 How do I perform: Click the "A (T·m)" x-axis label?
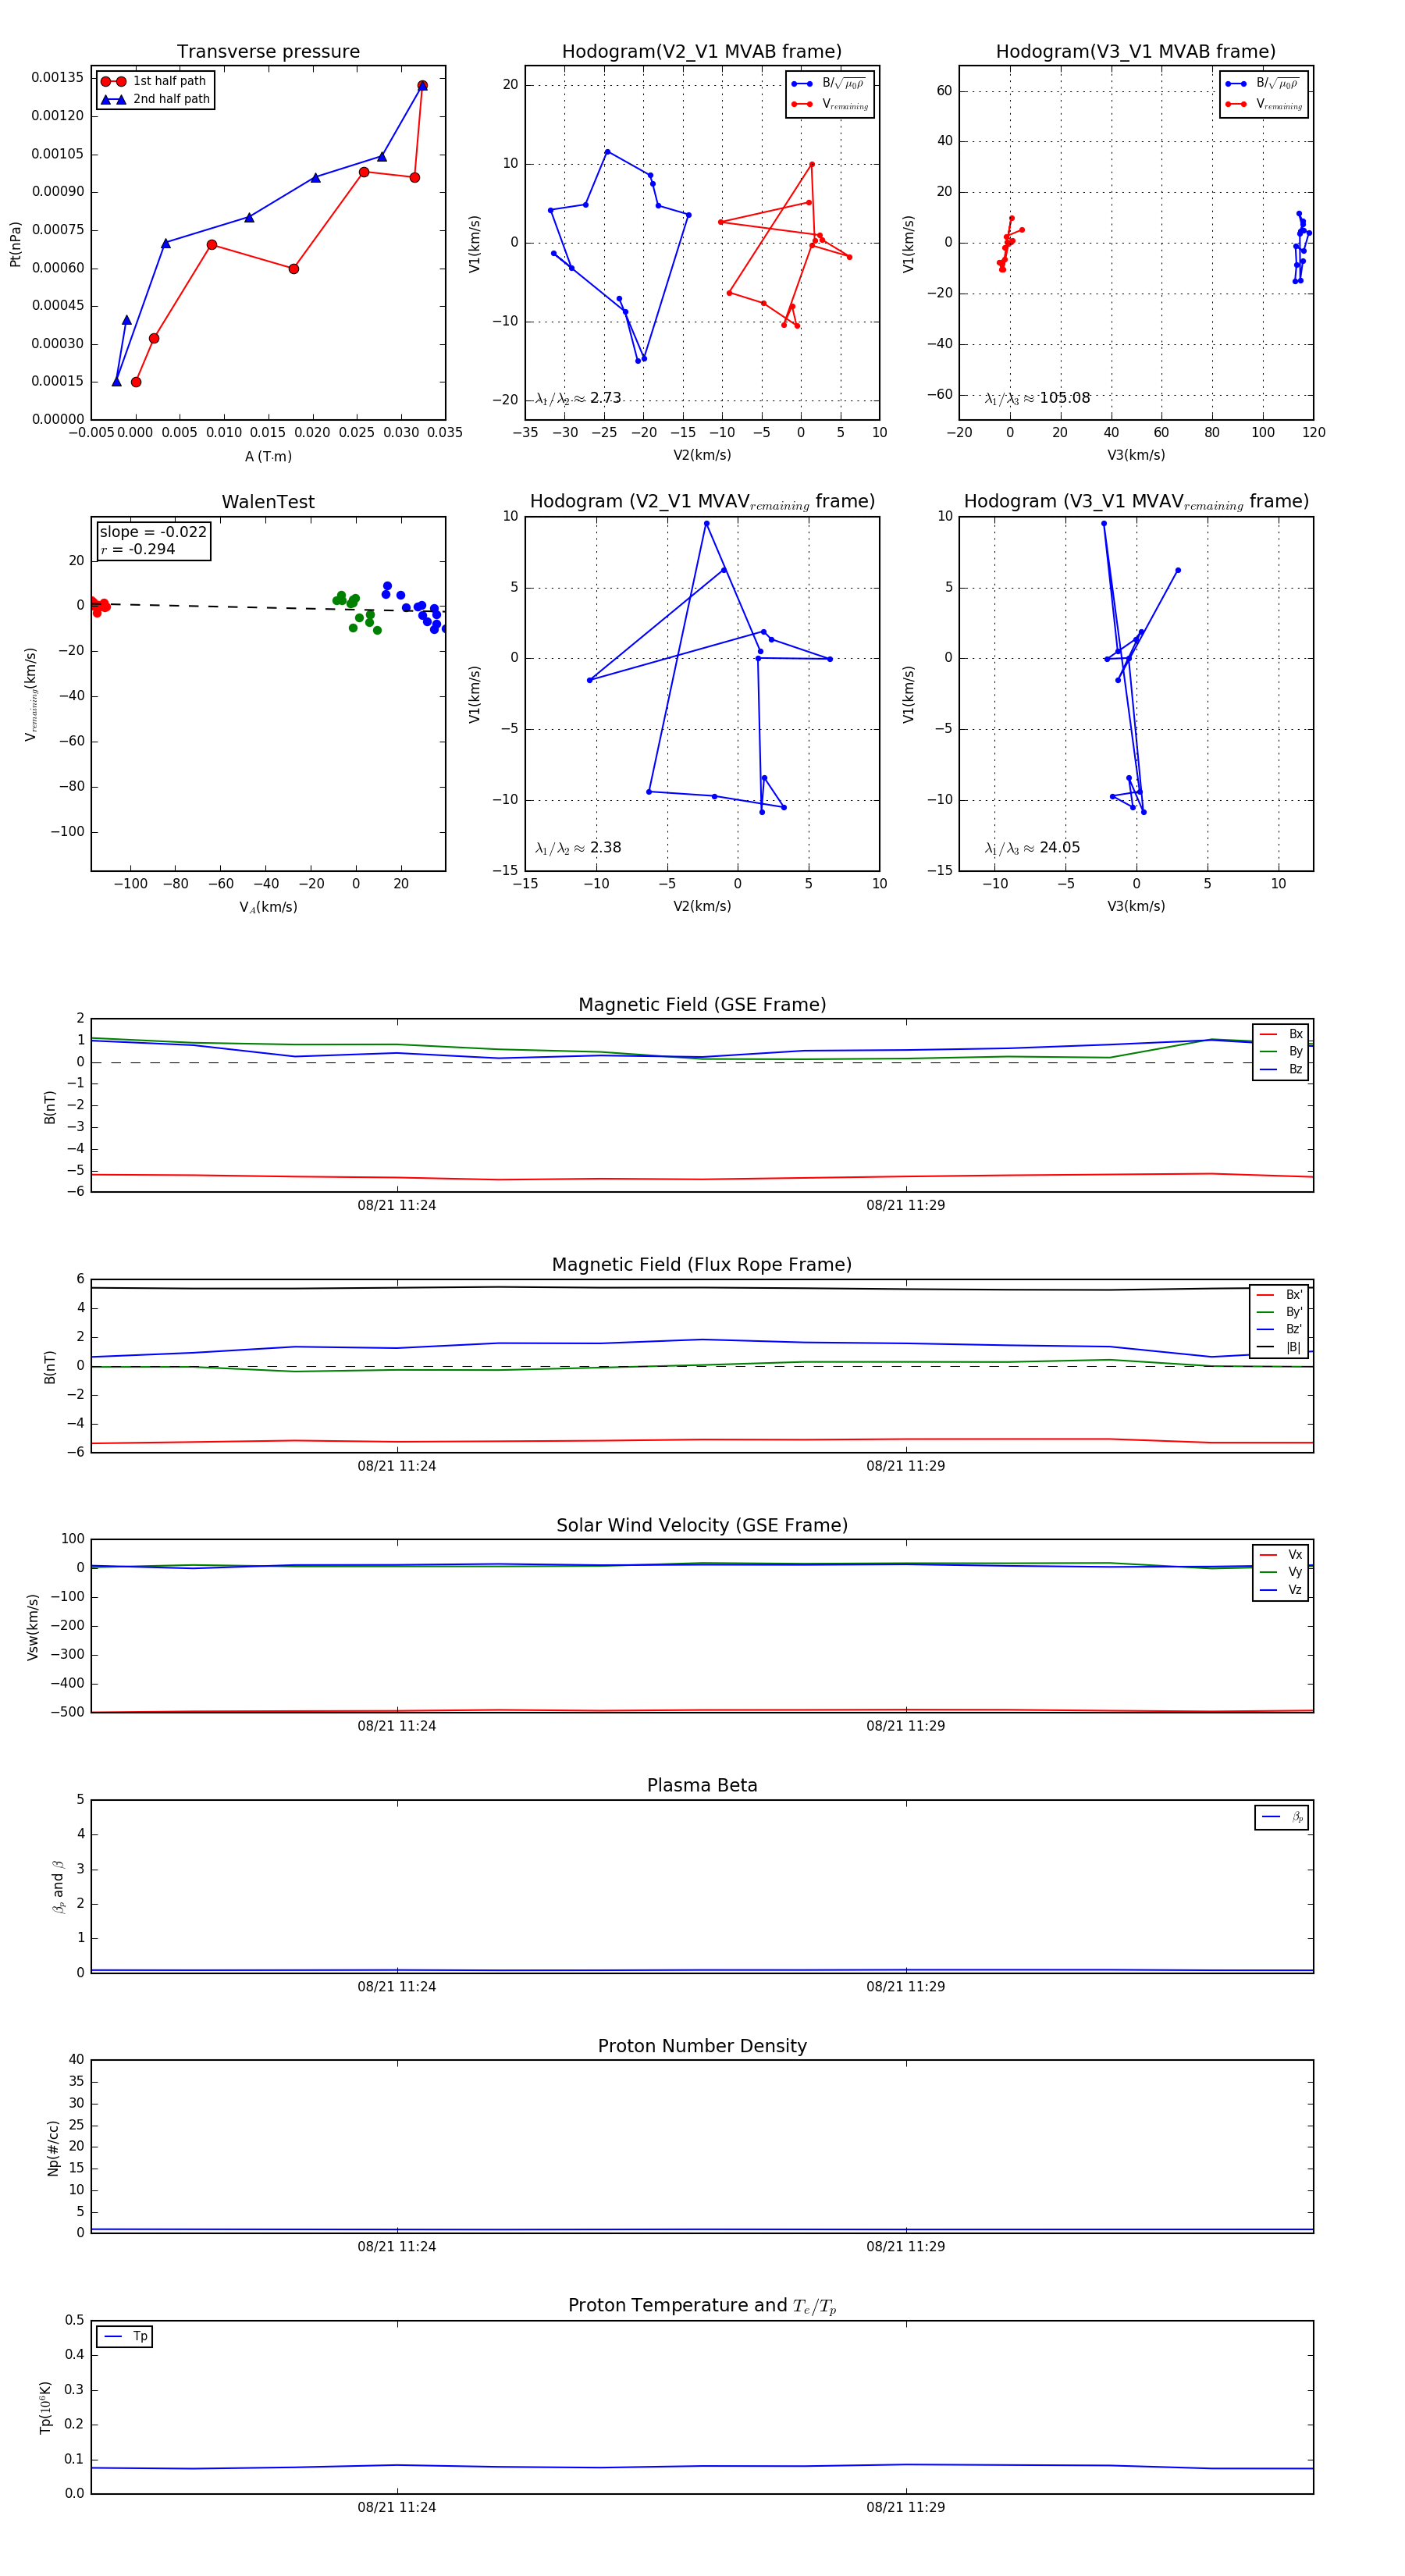tap(268, 456)
